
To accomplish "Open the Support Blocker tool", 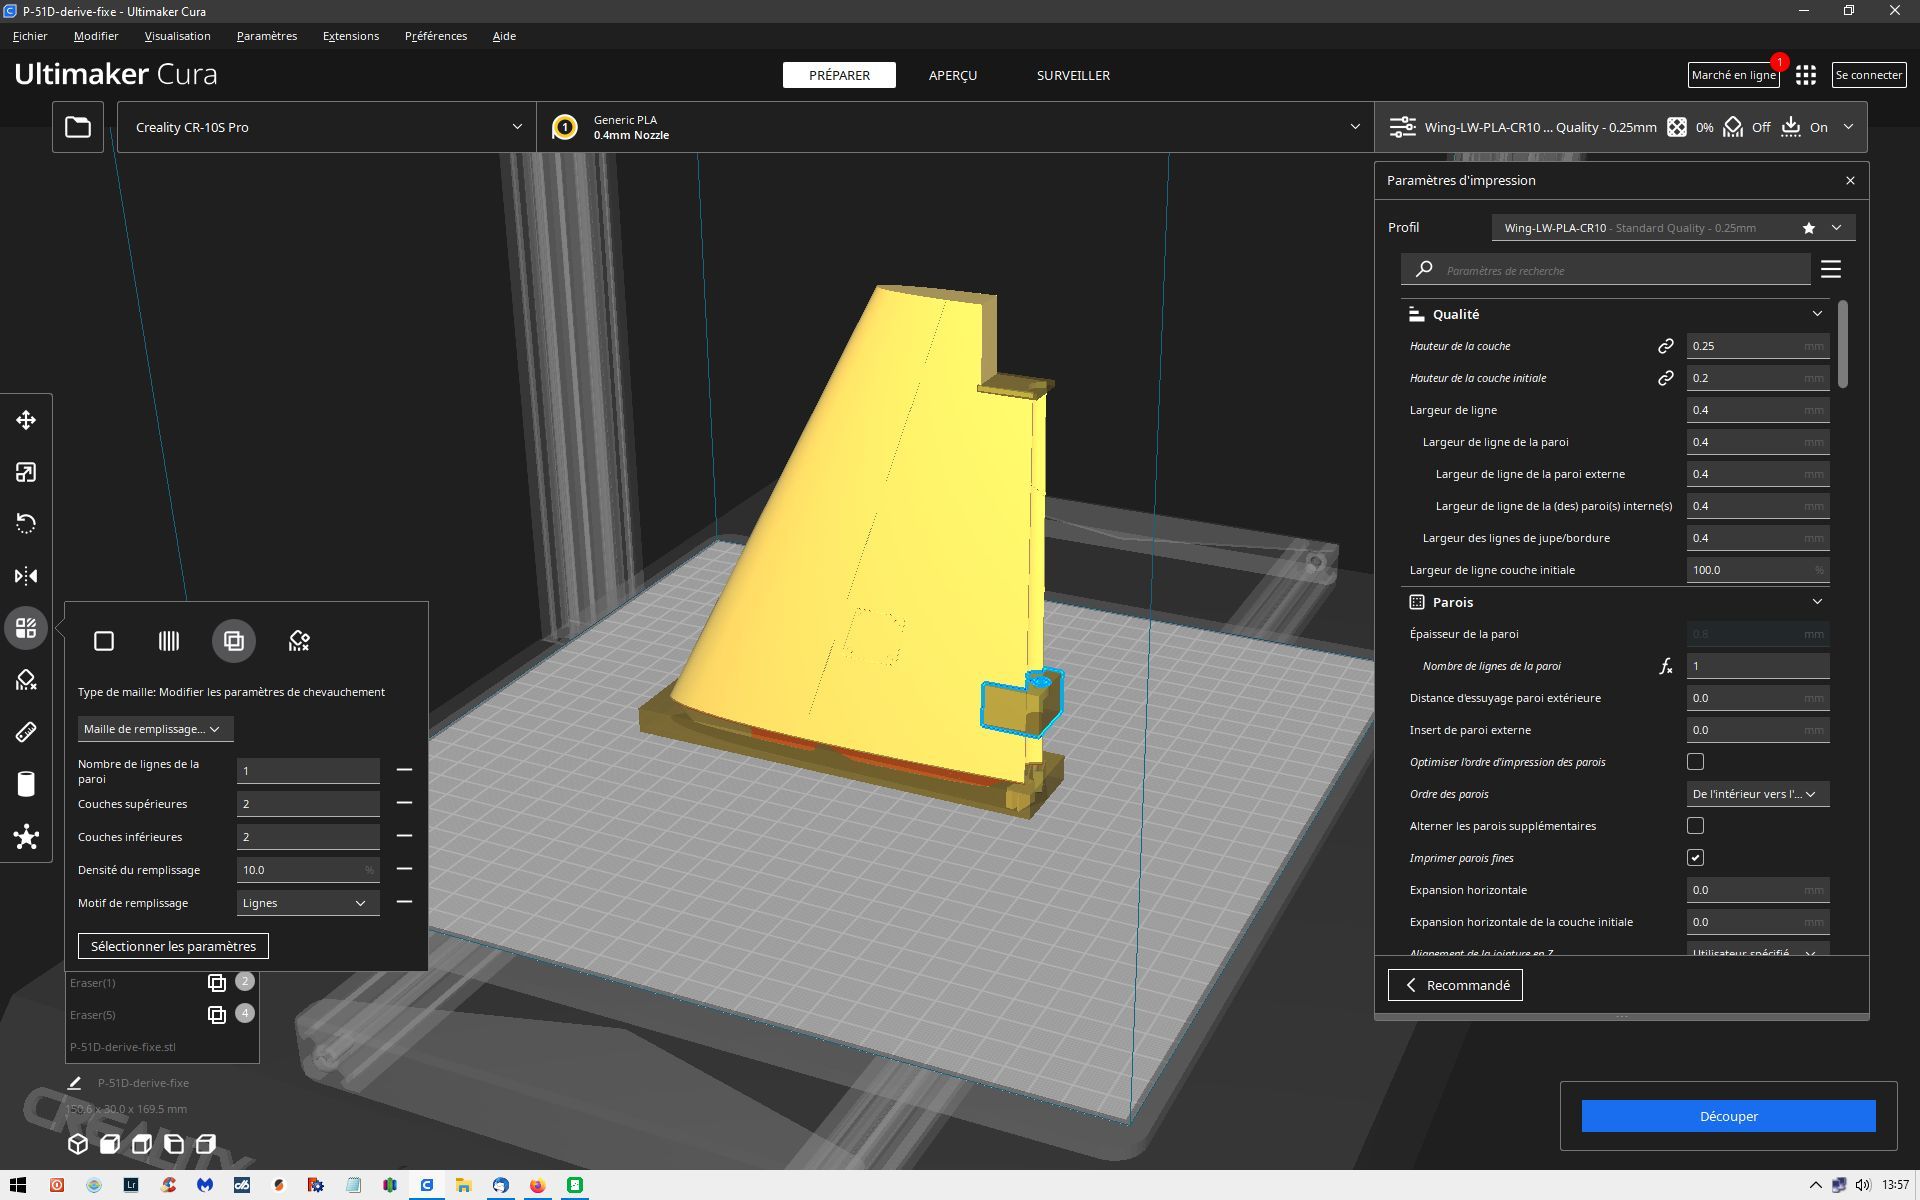I will coord(26,681).
